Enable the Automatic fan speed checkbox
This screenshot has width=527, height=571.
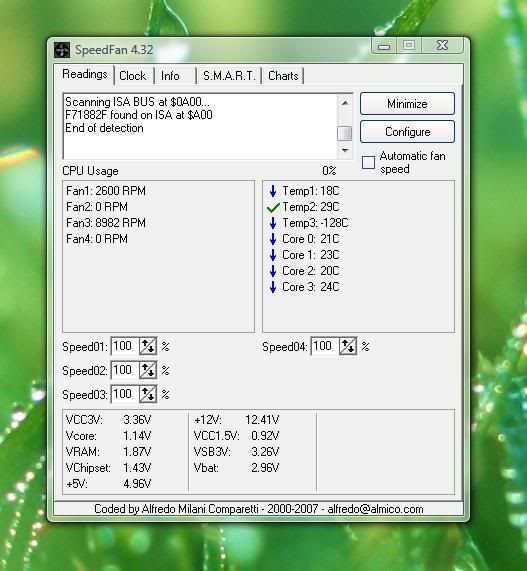(x=368, y=162)
